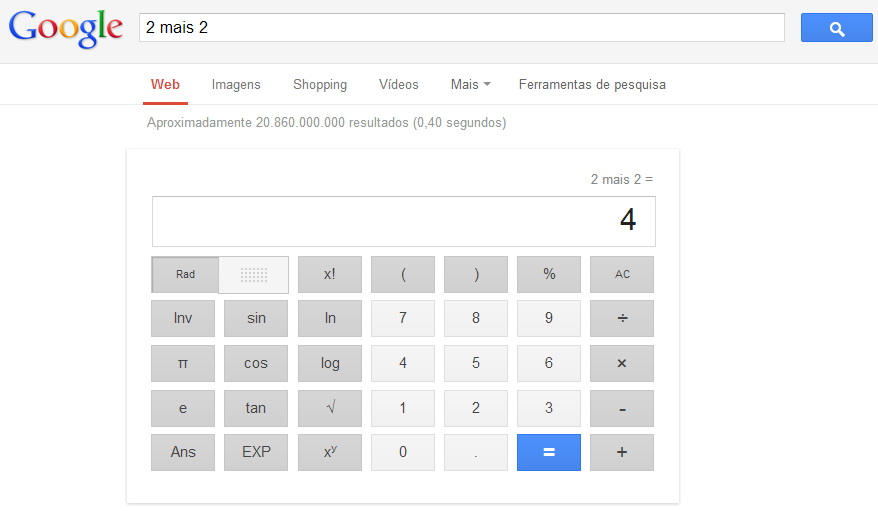
Task: Click the factorial x! key
Action: coord(330,274)
